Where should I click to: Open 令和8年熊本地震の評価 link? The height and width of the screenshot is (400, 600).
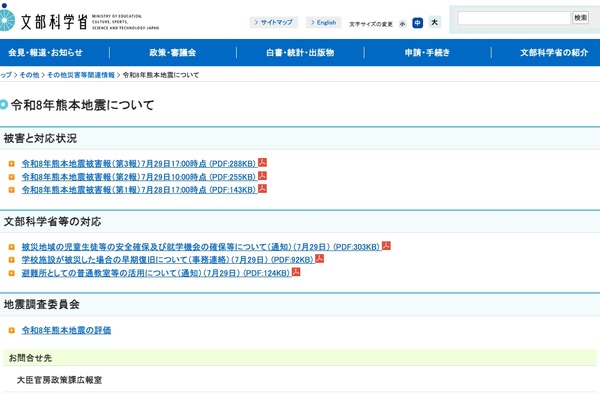(x=66, y=330)
